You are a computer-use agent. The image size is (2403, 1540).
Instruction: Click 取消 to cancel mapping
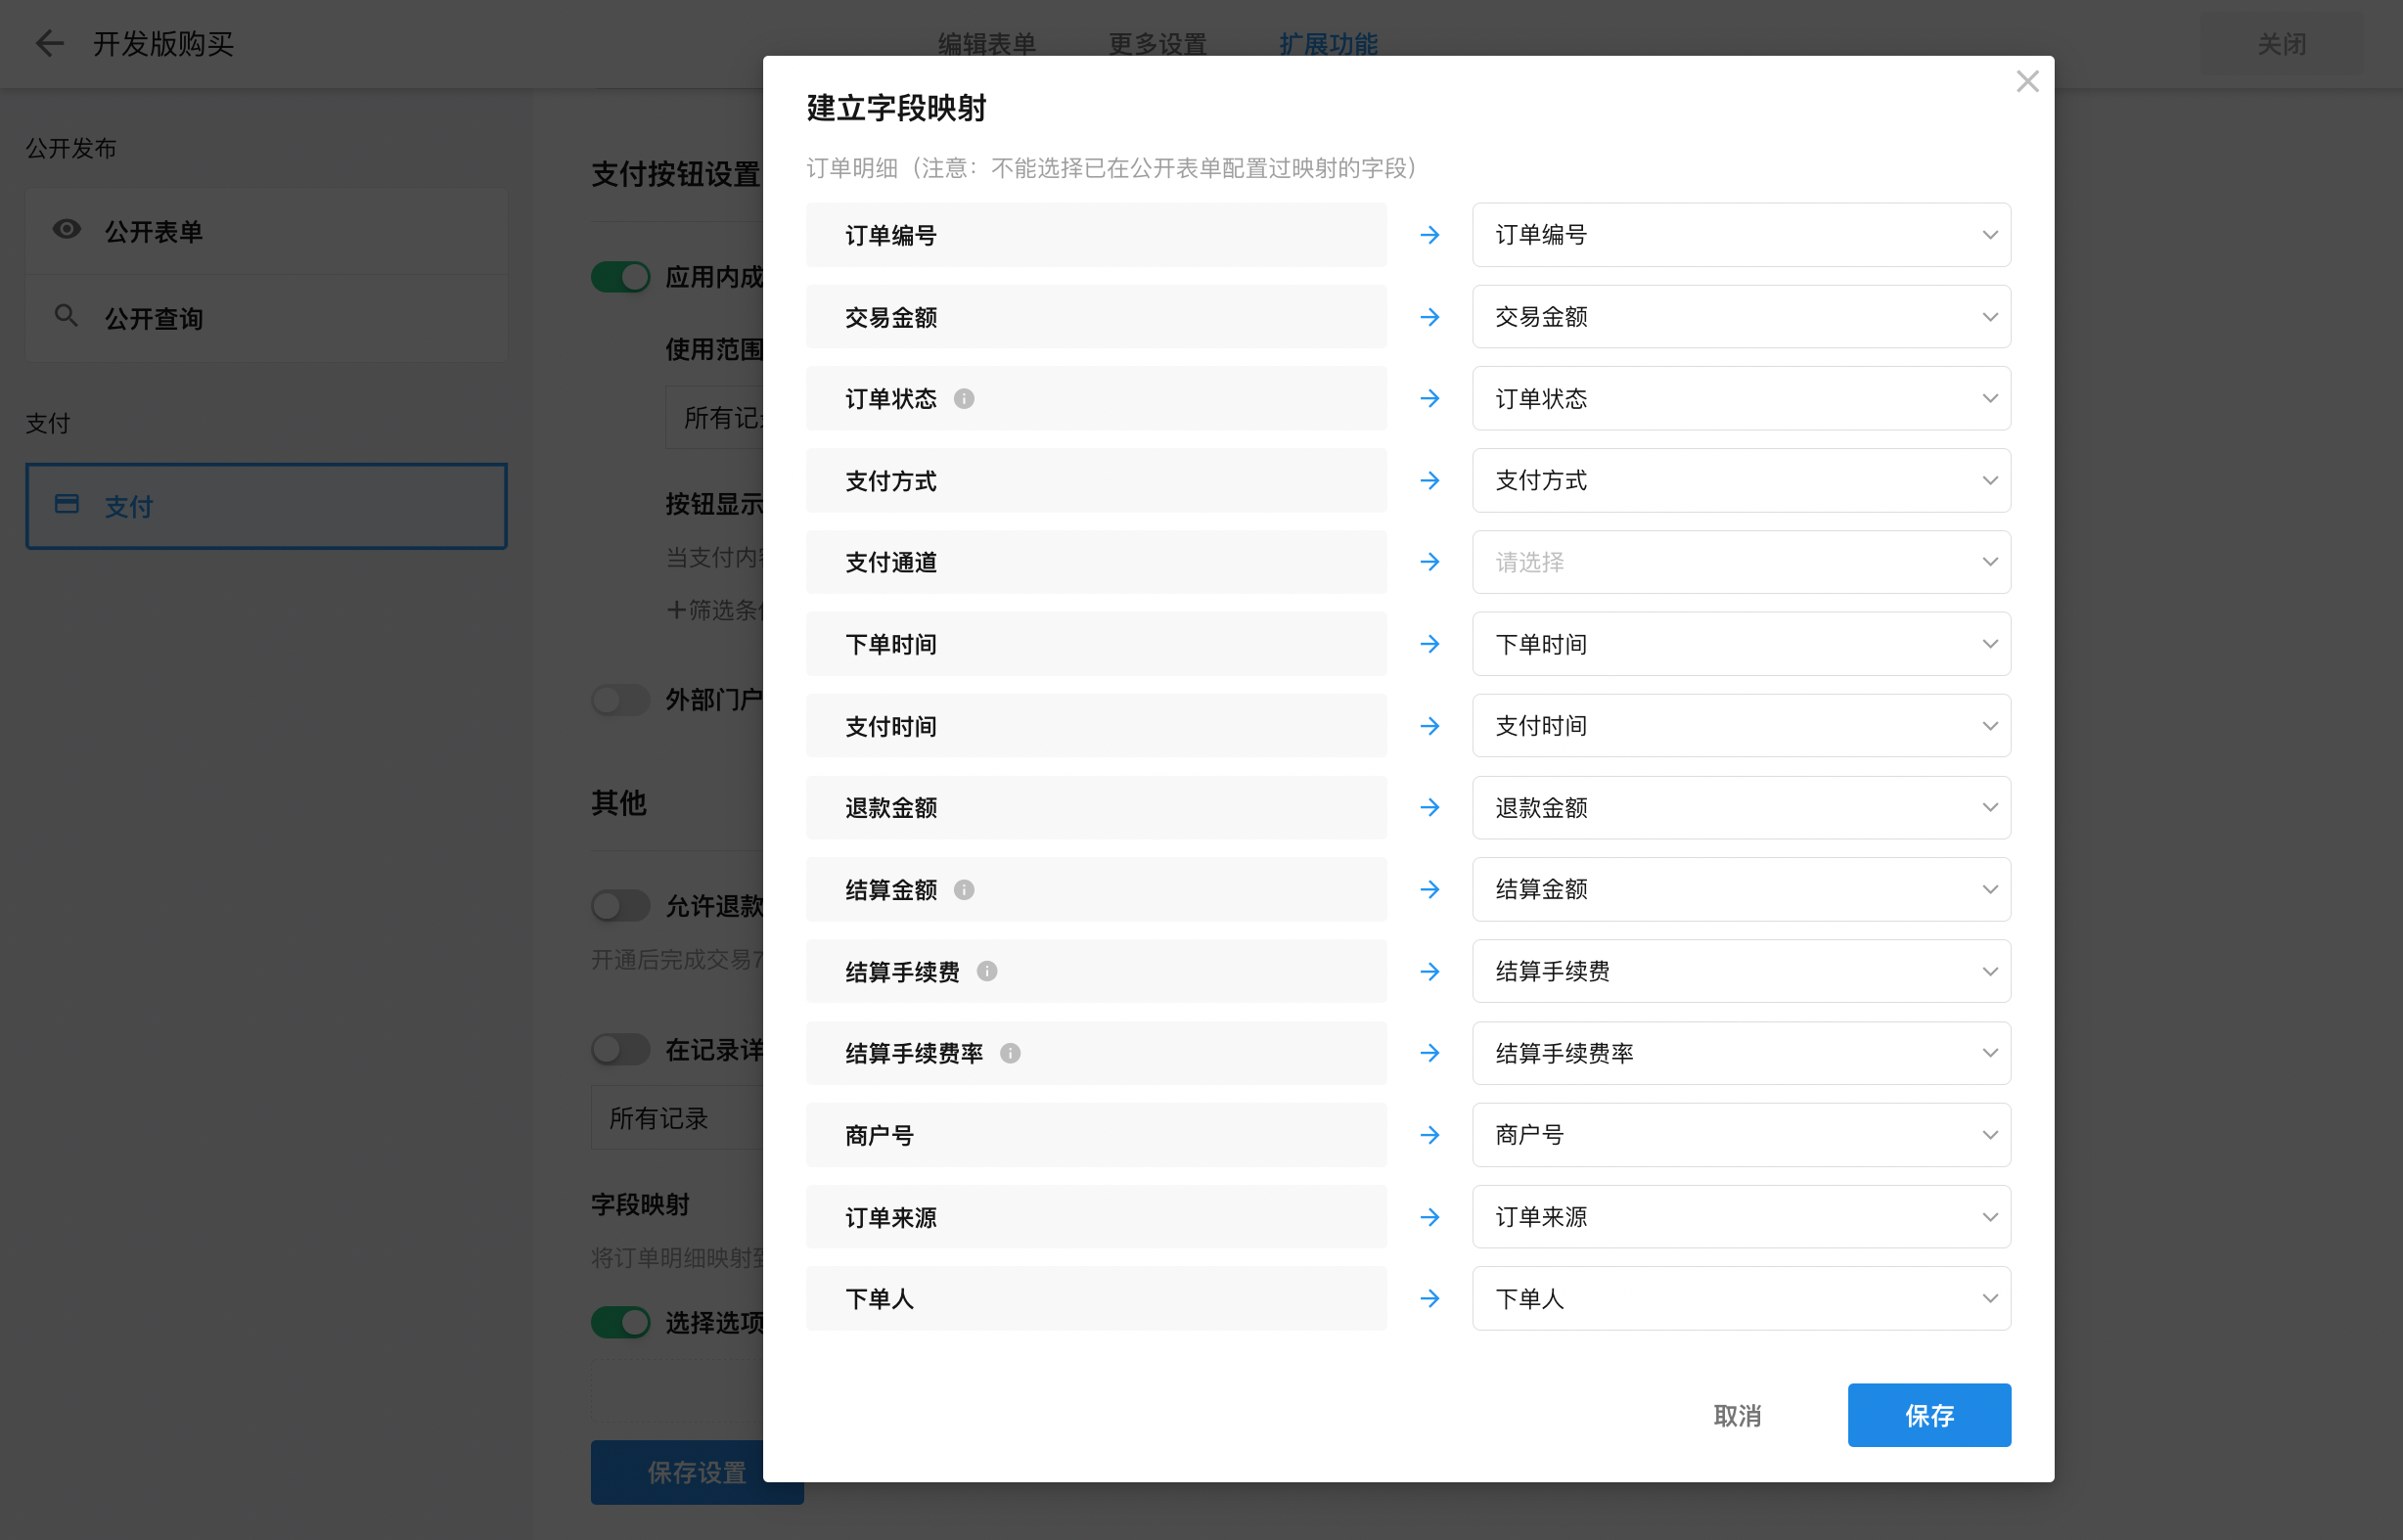tap(1737, 1415)
